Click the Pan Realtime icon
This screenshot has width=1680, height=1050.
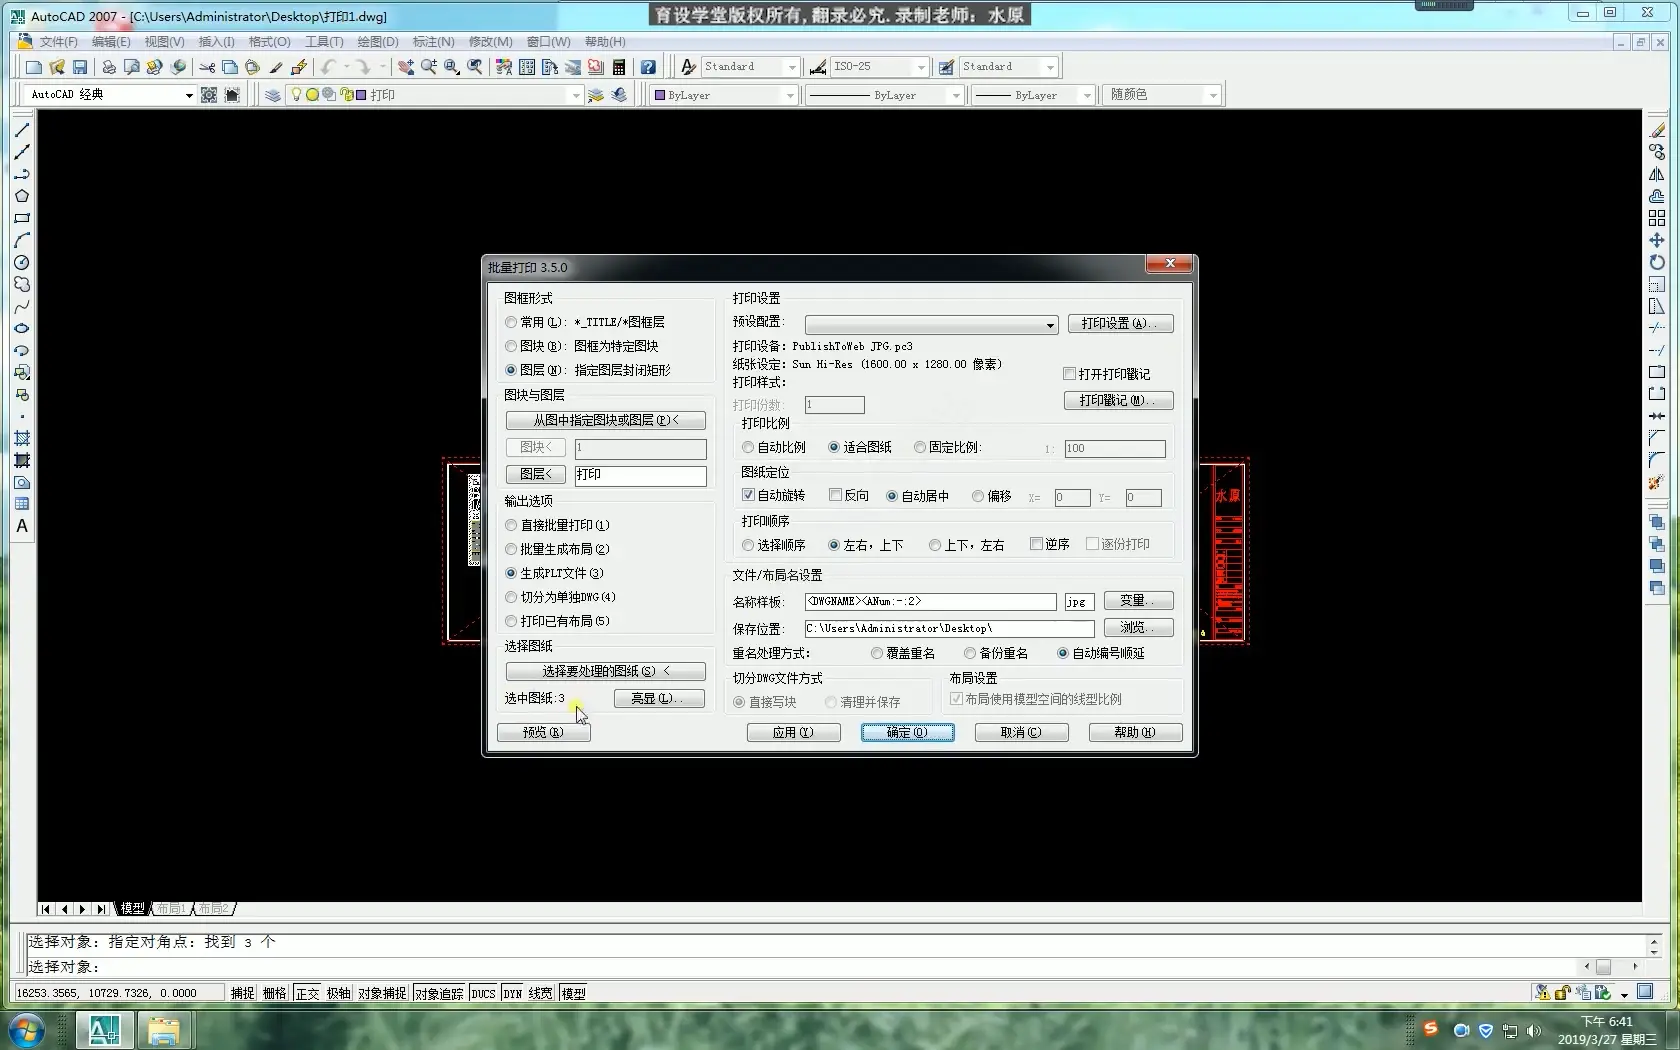[406, 68]
